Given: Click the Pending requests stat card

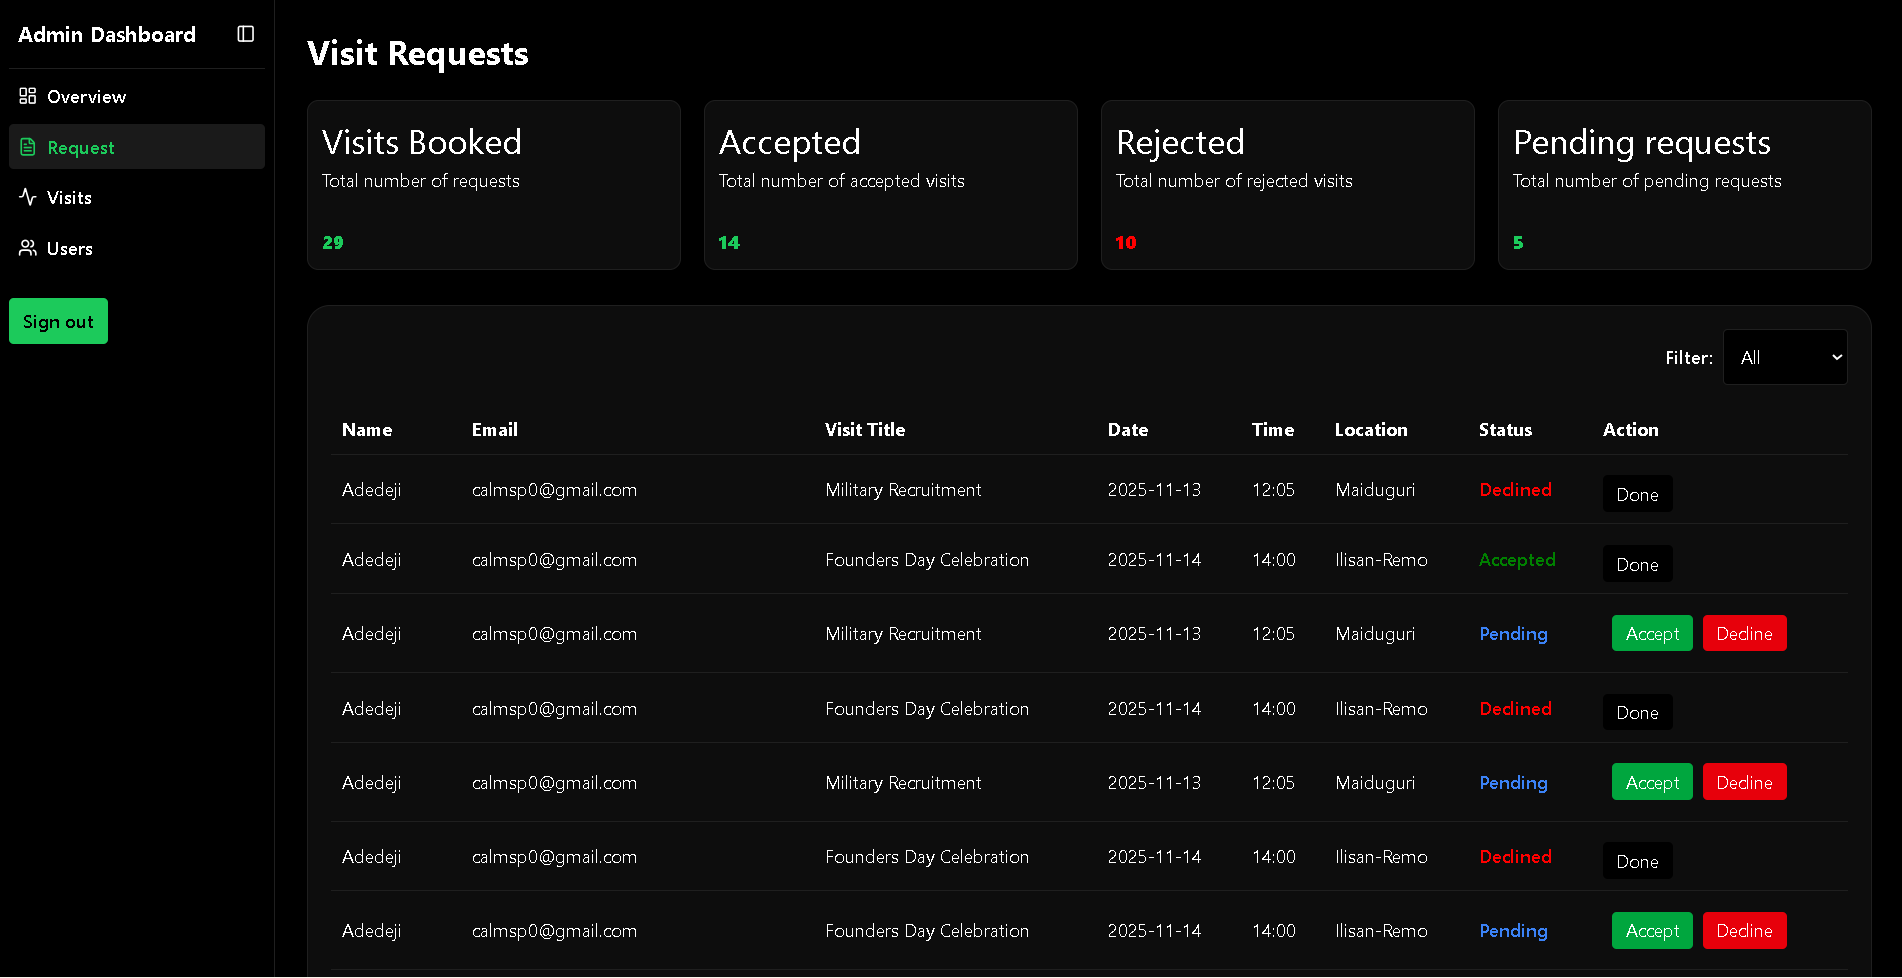Looking at the screenshot, I should click(x=1684, y=185).
